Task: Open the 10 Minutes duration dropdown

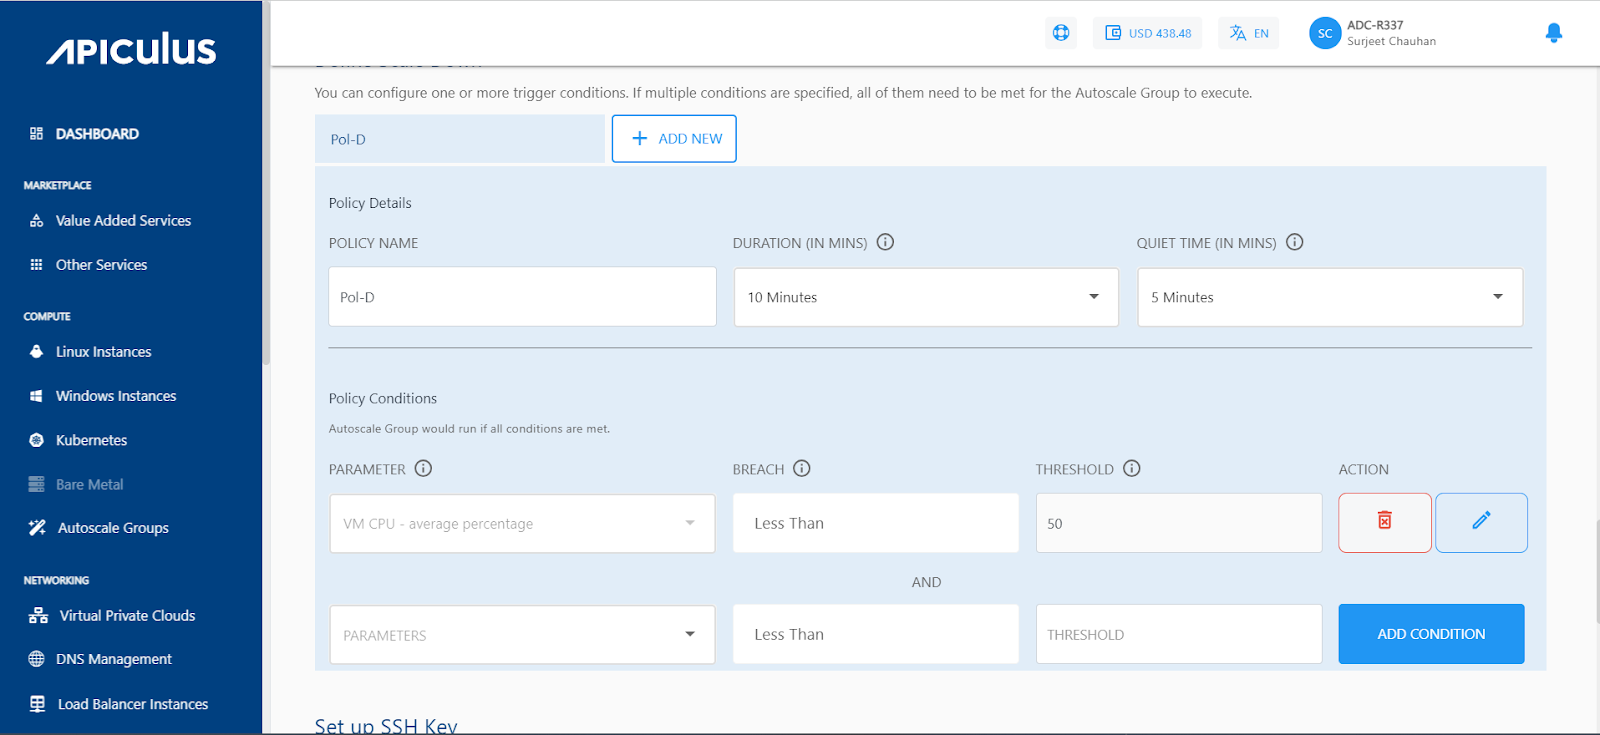Action: (925, 297)
